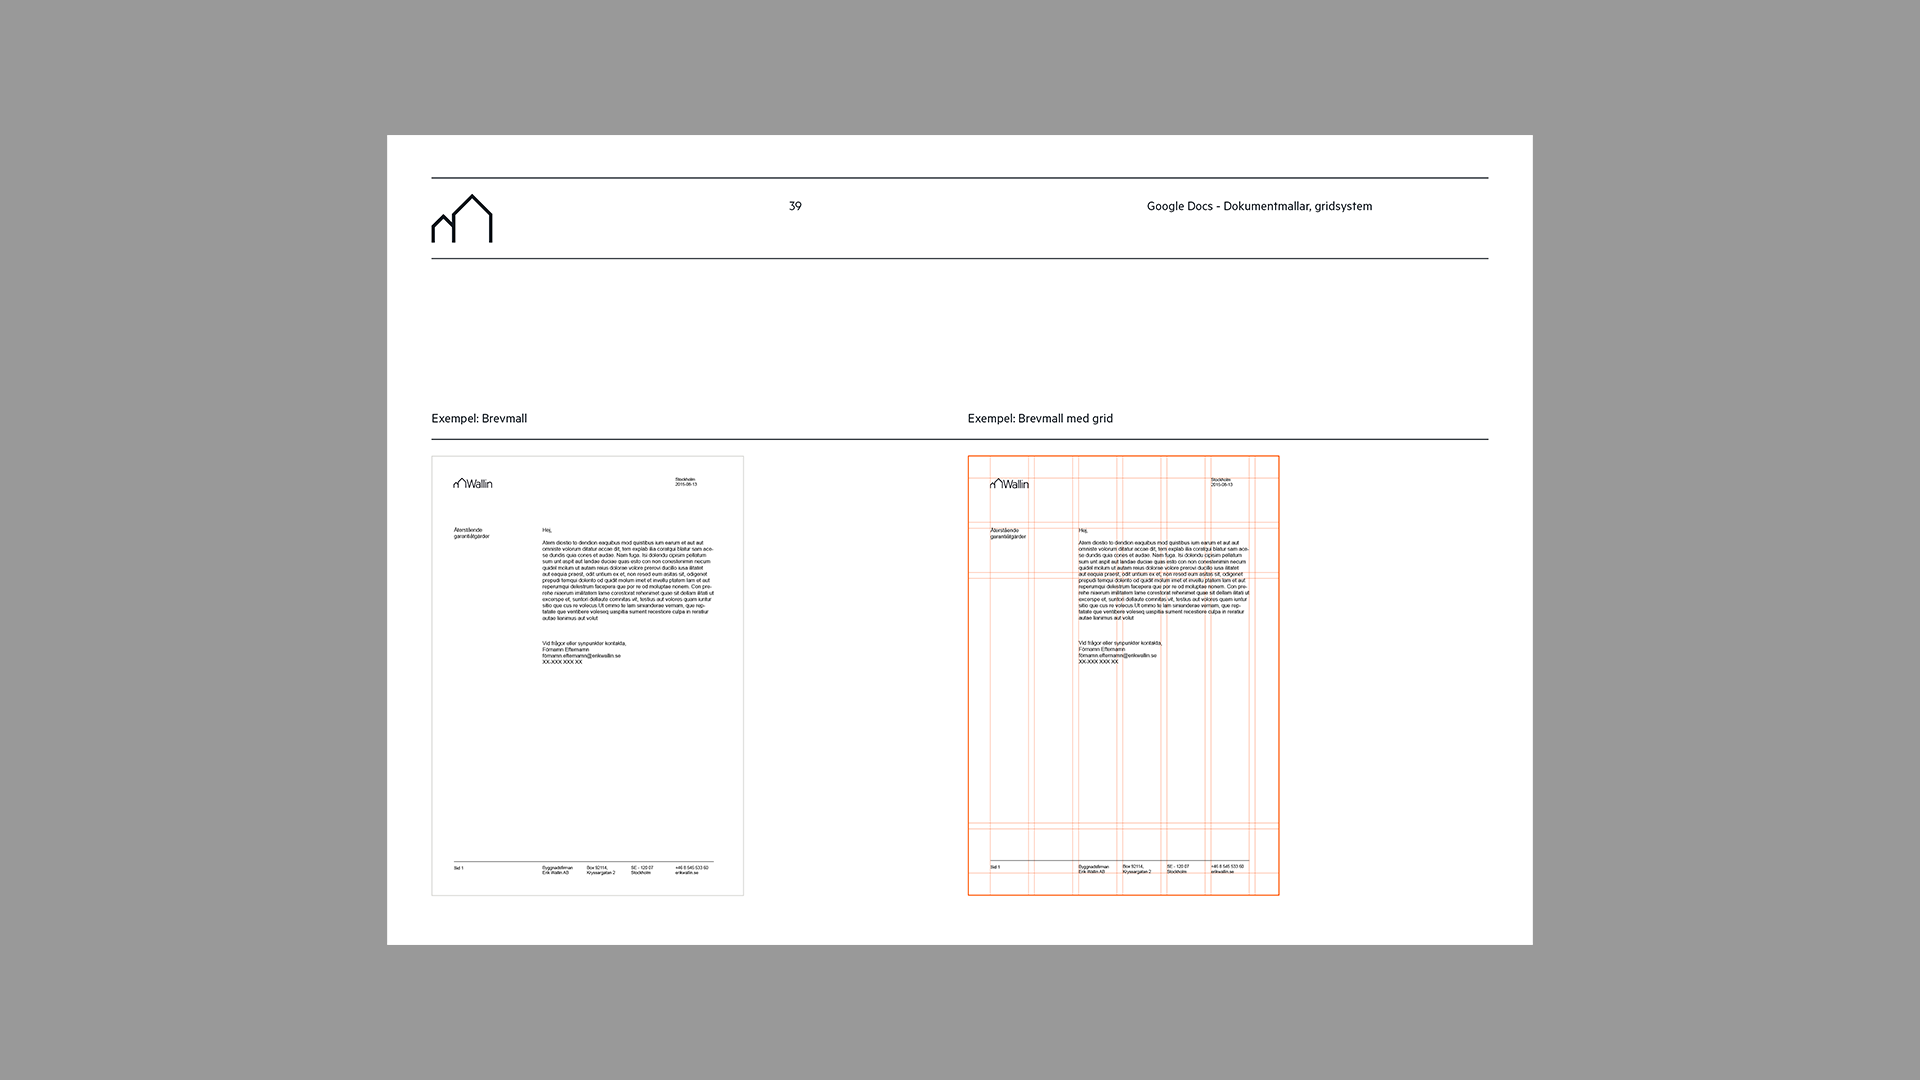Click the Stockholm date on grid letter
Viewport: 1920px width, 1080px height.
[x=1222, y=482]
